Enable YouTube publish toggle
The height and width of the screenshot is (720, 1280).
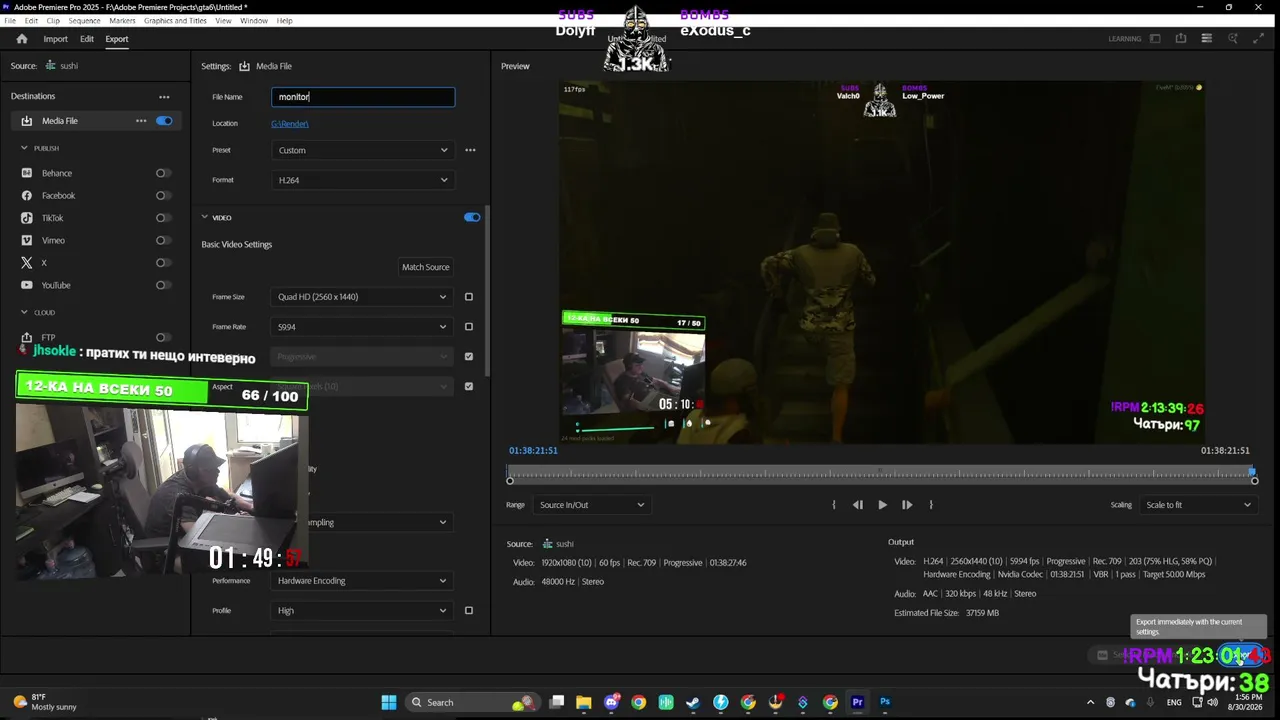tap(163, 285)
